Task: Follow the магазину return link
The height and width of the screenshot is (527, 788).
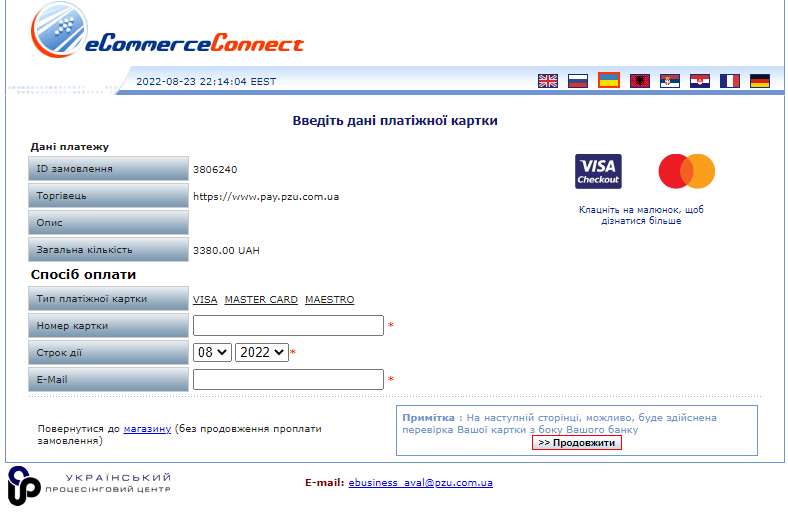Action: 147,429
